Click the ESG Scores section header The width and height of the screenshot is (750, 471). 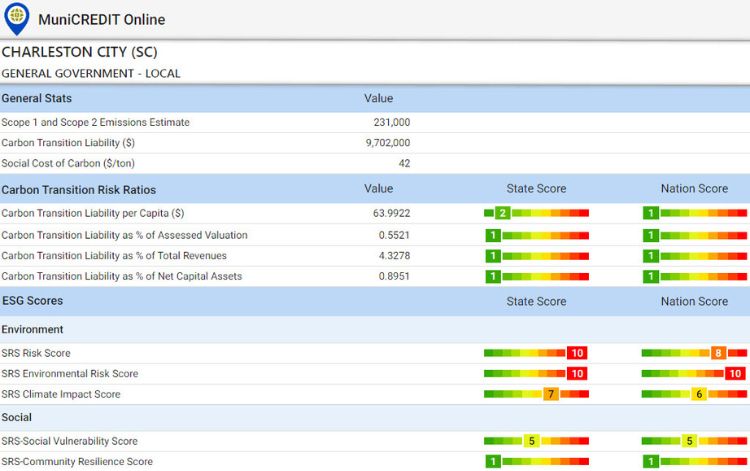[x=33, y=301]
